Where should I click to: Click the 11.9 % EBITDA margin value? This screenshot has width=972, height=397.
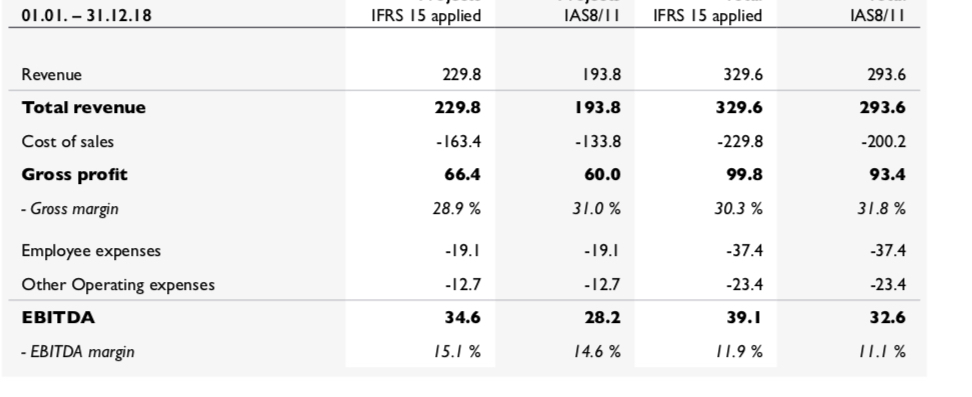(738, 352)
